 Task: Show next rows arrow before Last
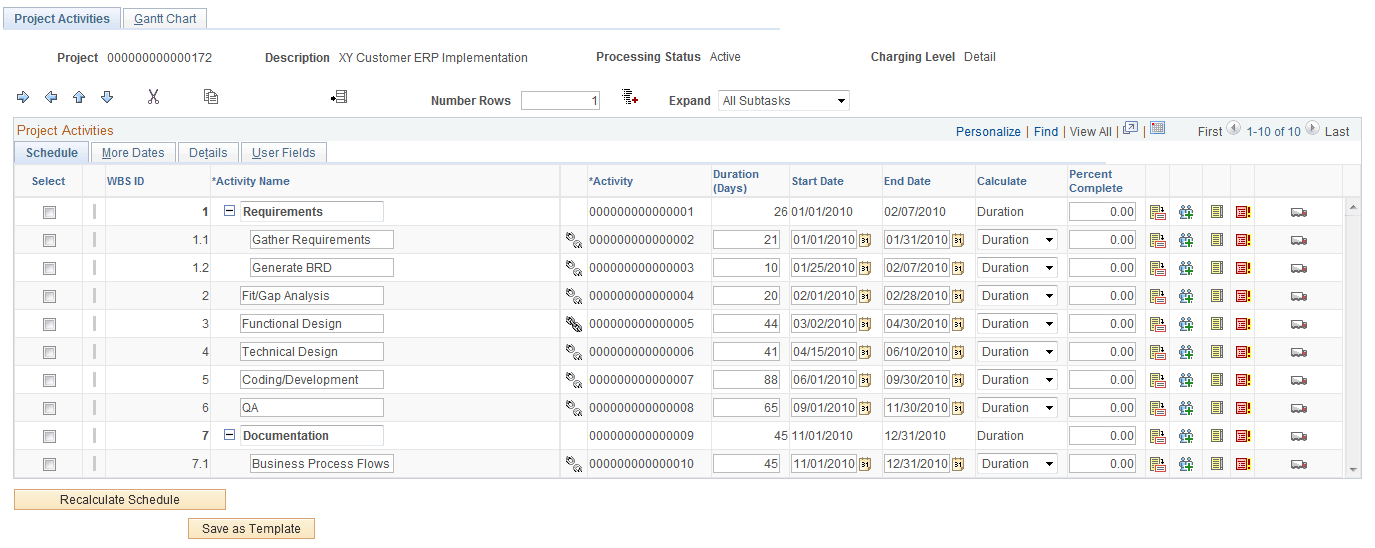(1312, 130)
